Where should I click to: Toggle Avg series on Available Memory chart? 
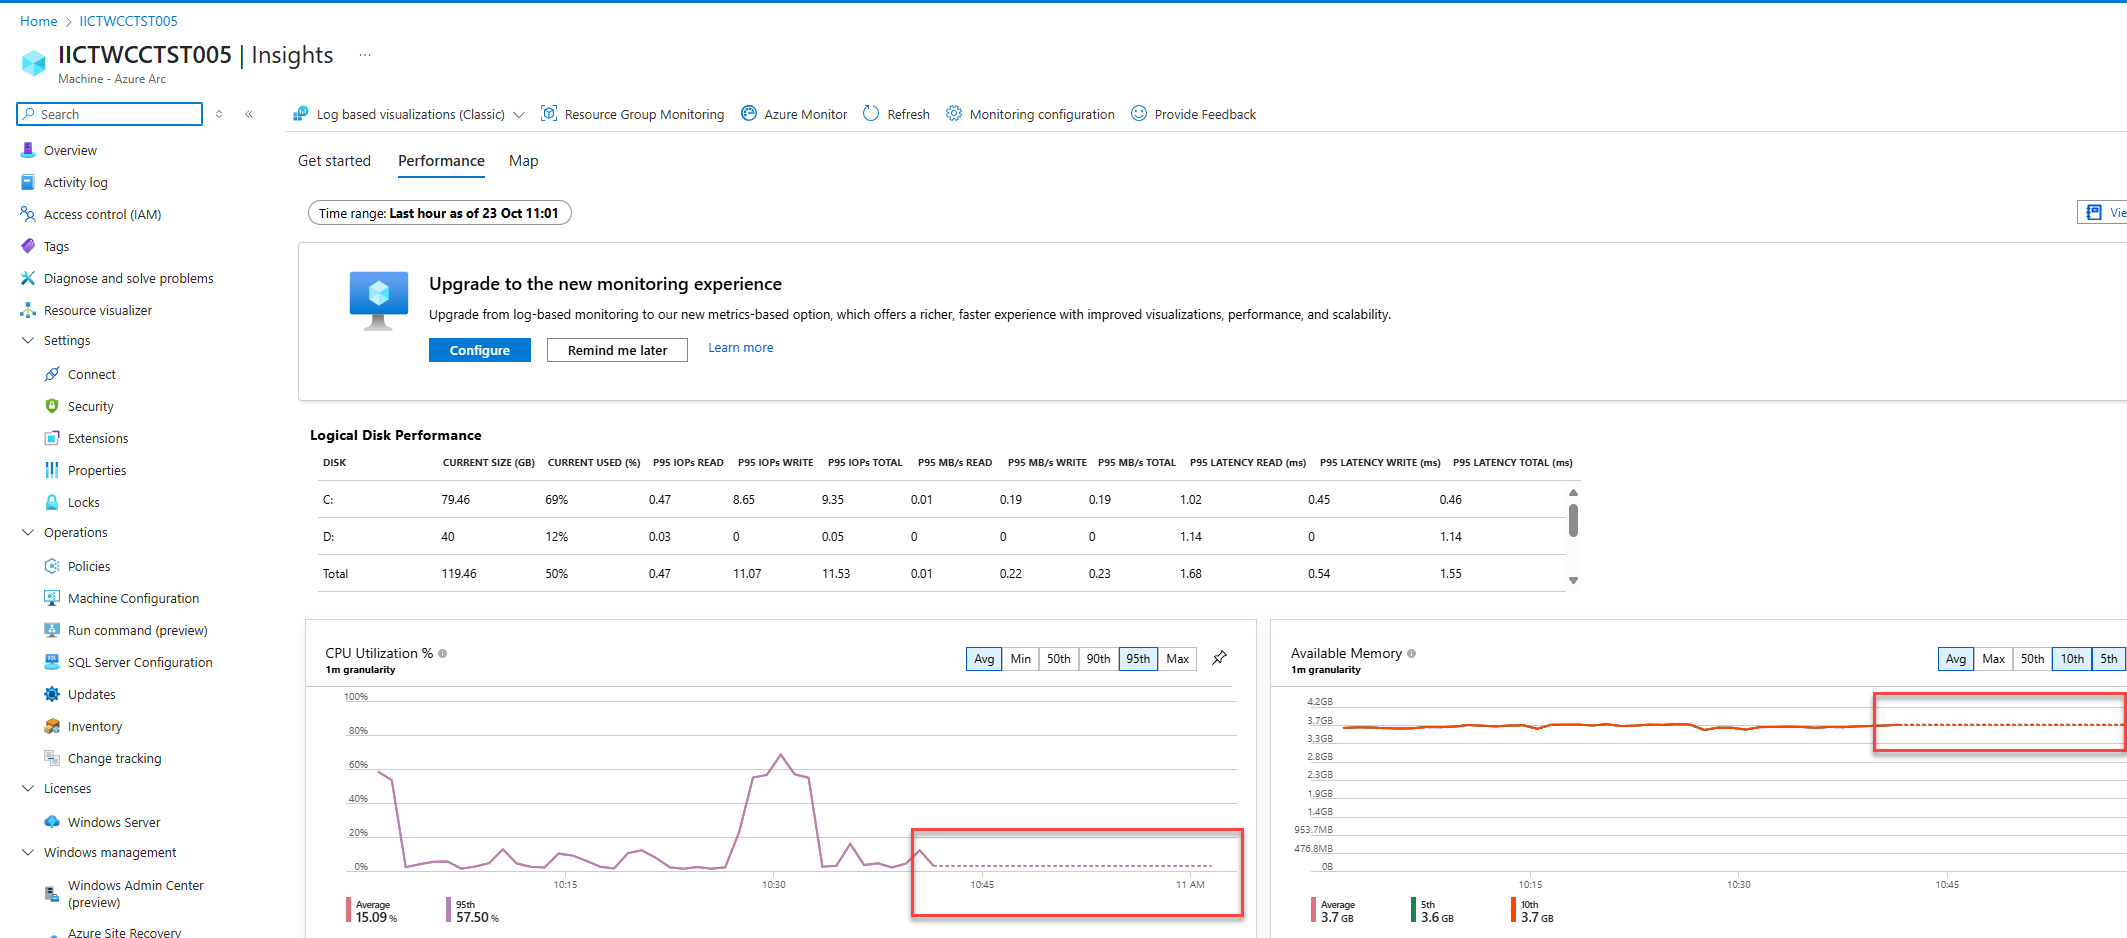click(1956, 659)
